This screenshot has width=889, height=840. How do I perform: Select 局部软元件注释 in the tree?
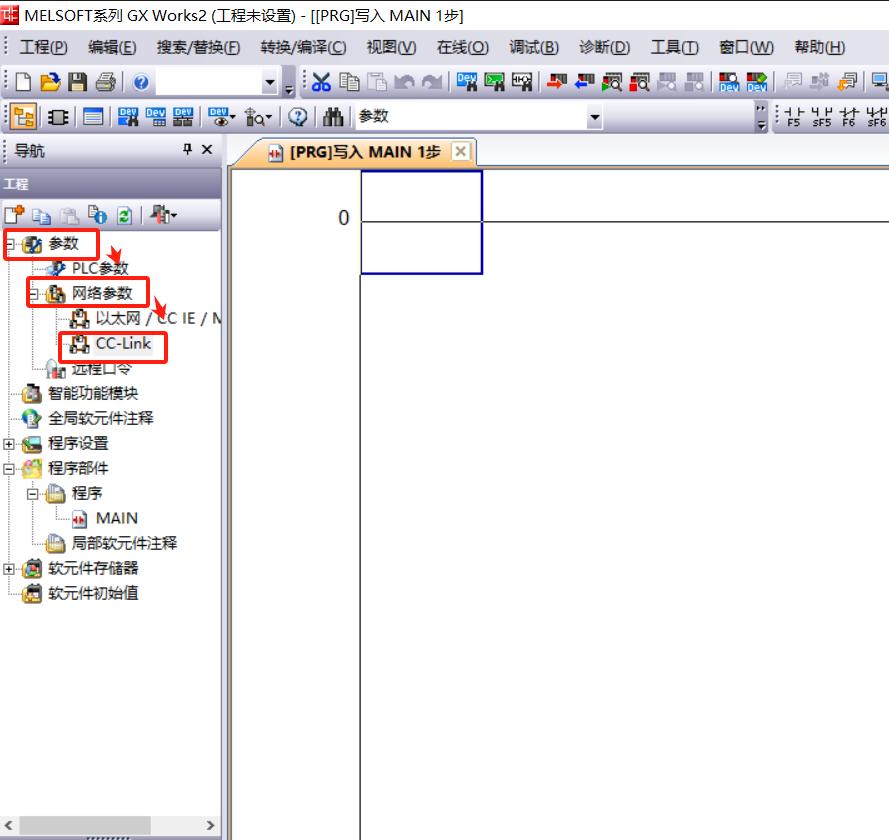click(x=124, y=543)
